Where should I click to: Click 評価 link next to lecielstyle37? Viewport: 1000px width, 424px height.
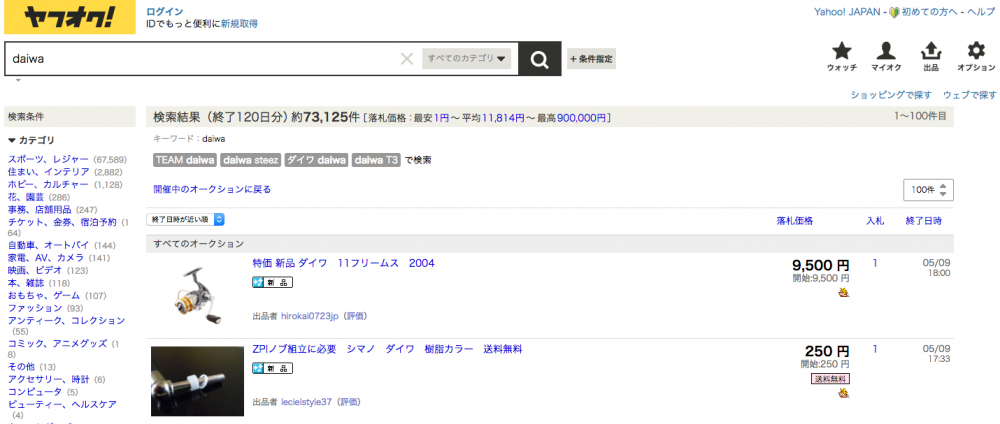click(x=348, y=402)
